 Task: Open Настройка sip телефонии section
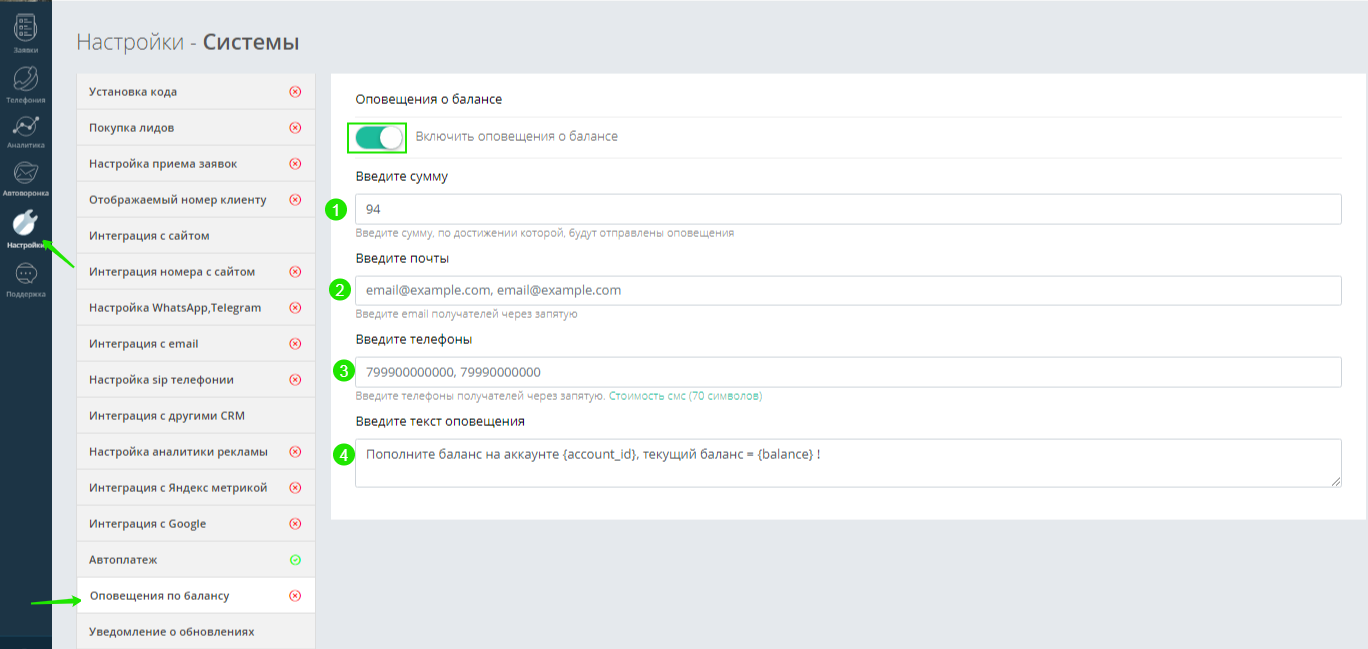tap(196, 380)
